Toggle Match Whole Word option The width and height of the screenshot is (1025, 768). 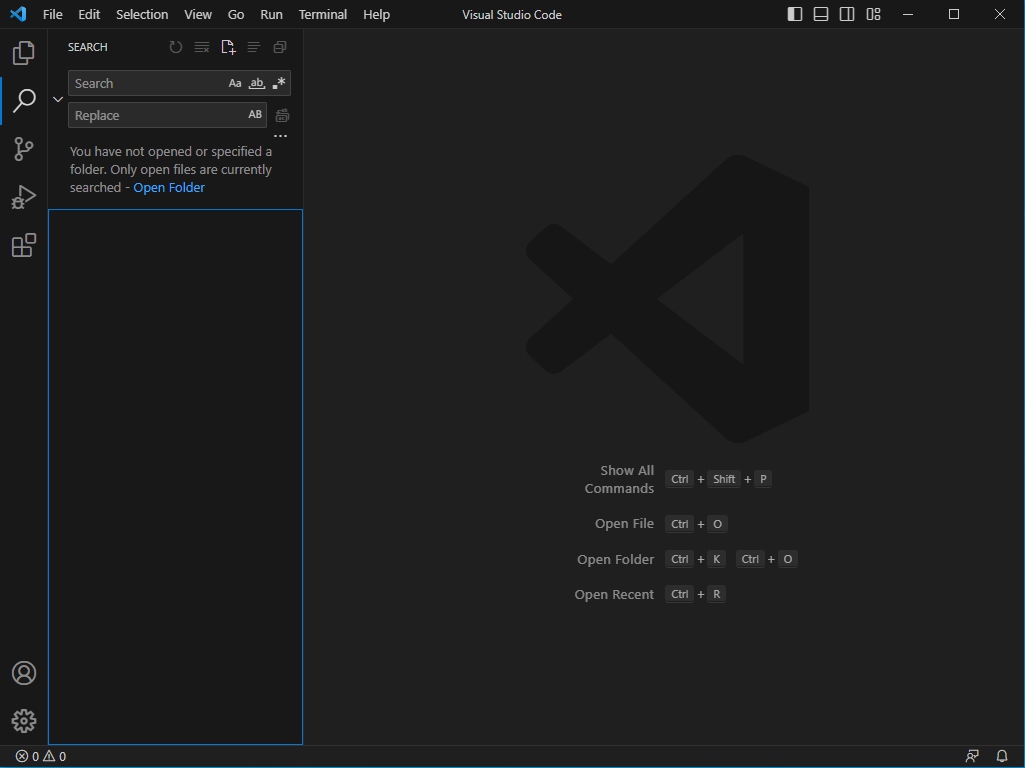tap(257, 83)
